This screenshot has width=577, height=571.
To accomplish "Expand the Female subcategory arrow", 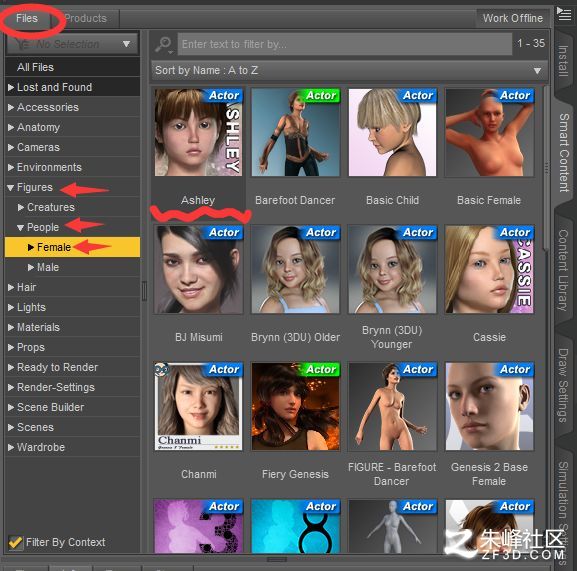I will (31, 247).
